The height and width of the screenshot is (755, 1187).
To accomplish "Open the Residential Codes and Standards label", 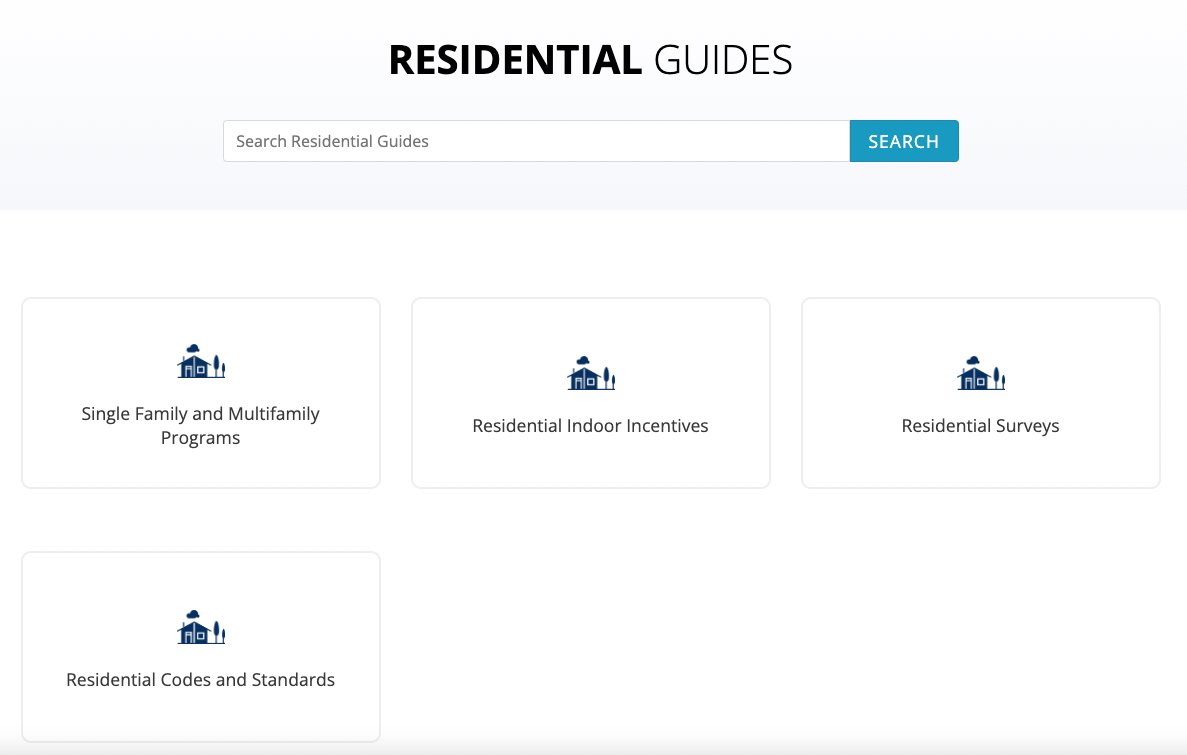I will click(x=201, y=679).
